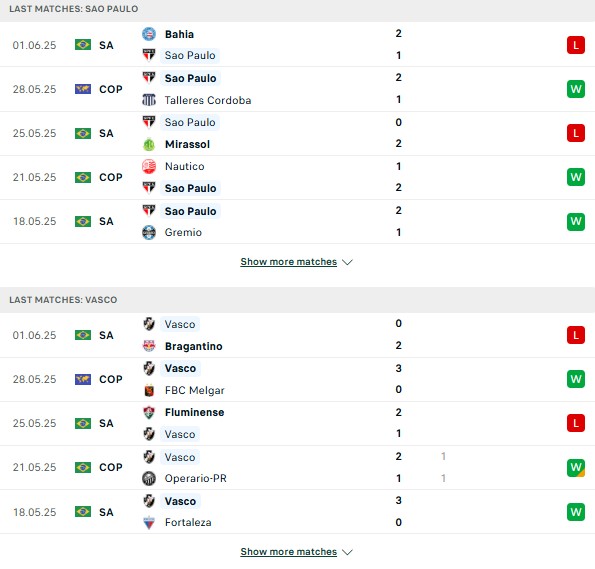The height and width of the screenshot is (569, 595).
Task: Open the green W badge for Vasco–Operario-PR match
Action: pyautogui.click(x=576, y=468)
